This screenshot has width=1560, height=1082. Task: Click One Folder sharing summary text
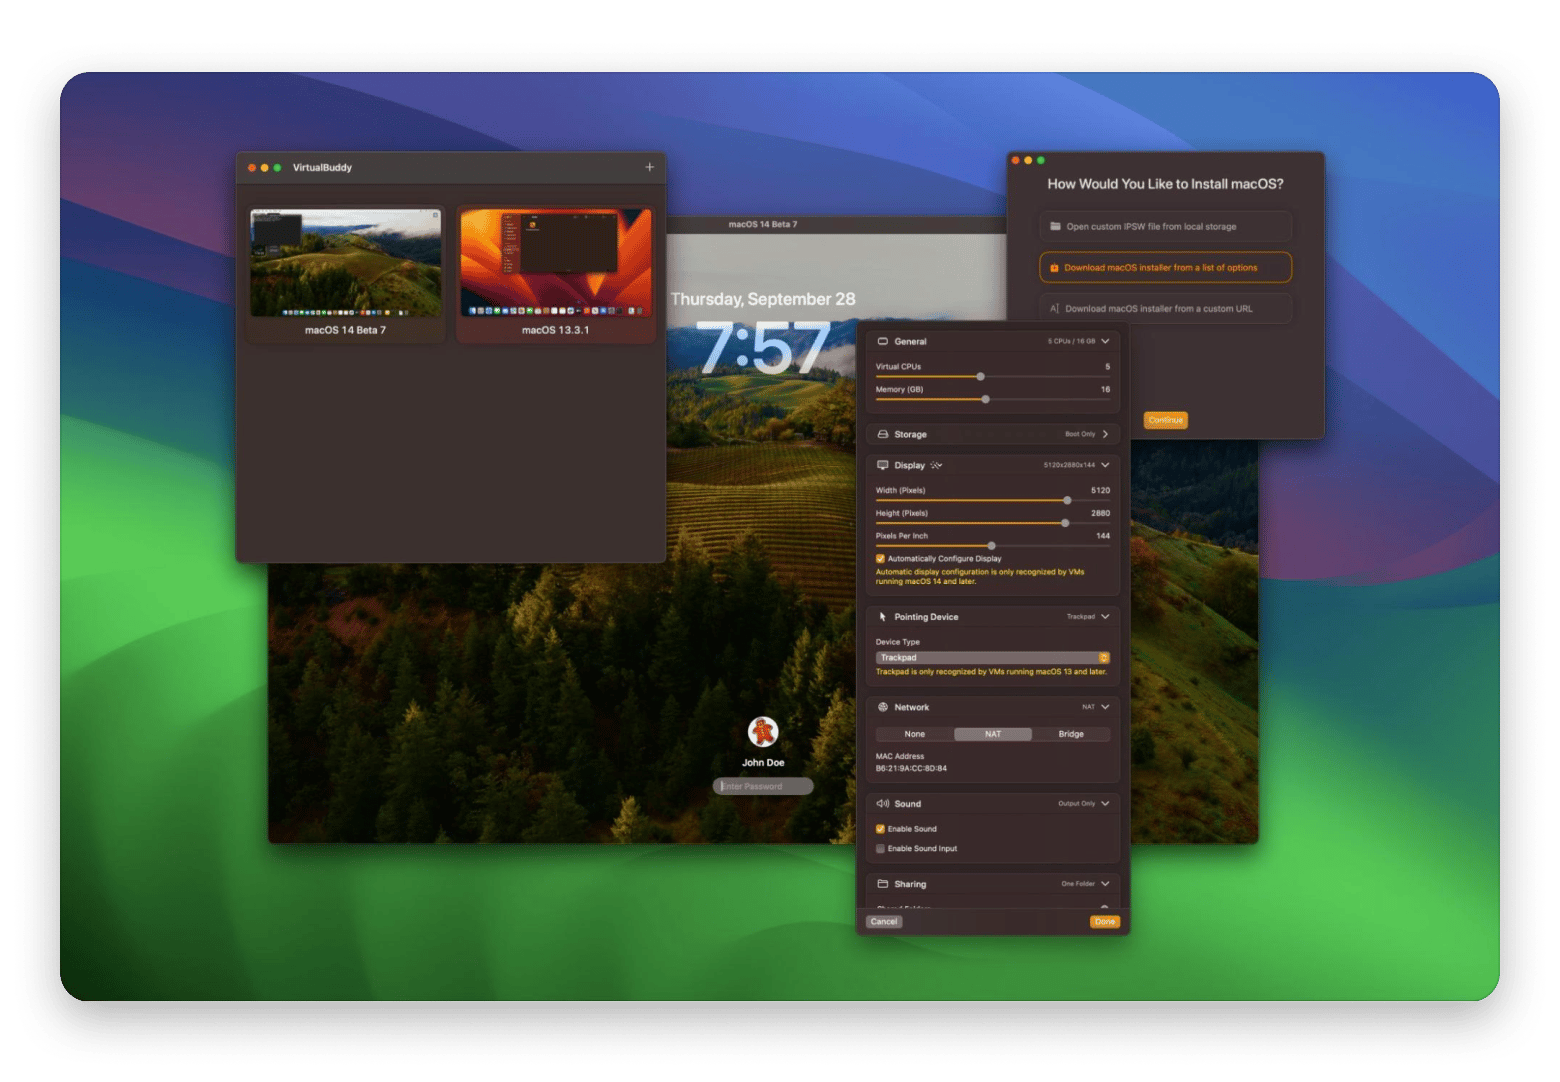tap(1078, 884)
